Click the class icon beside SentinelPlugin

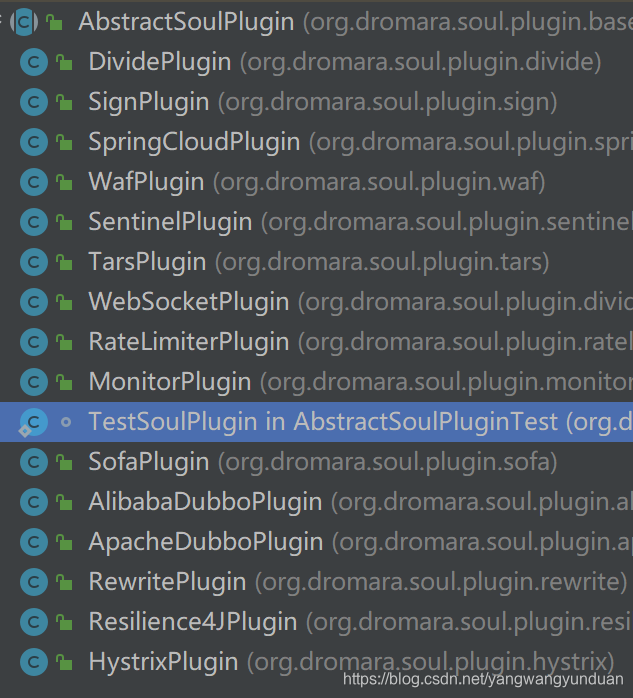pos(34,222)
